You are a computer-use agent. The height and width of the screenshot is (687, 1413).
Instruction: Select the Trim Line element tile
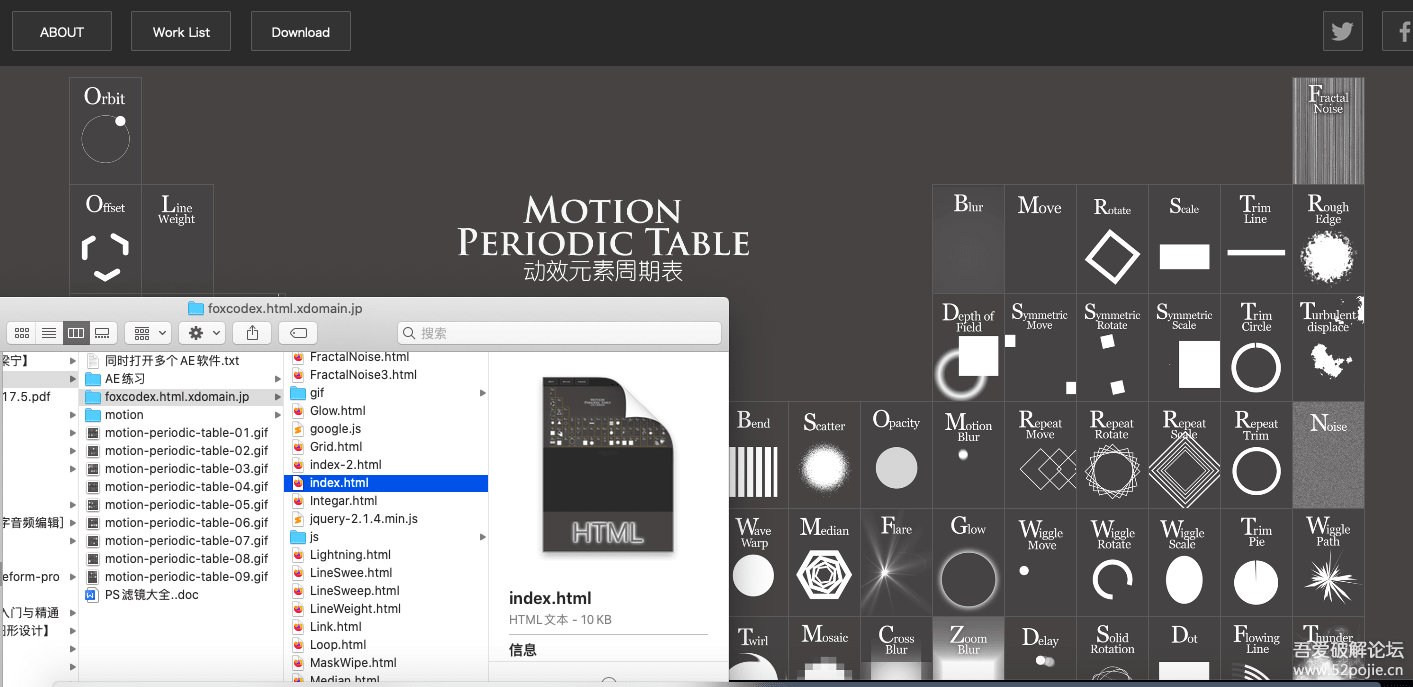pyautogui.click(x=1256, y=238)
